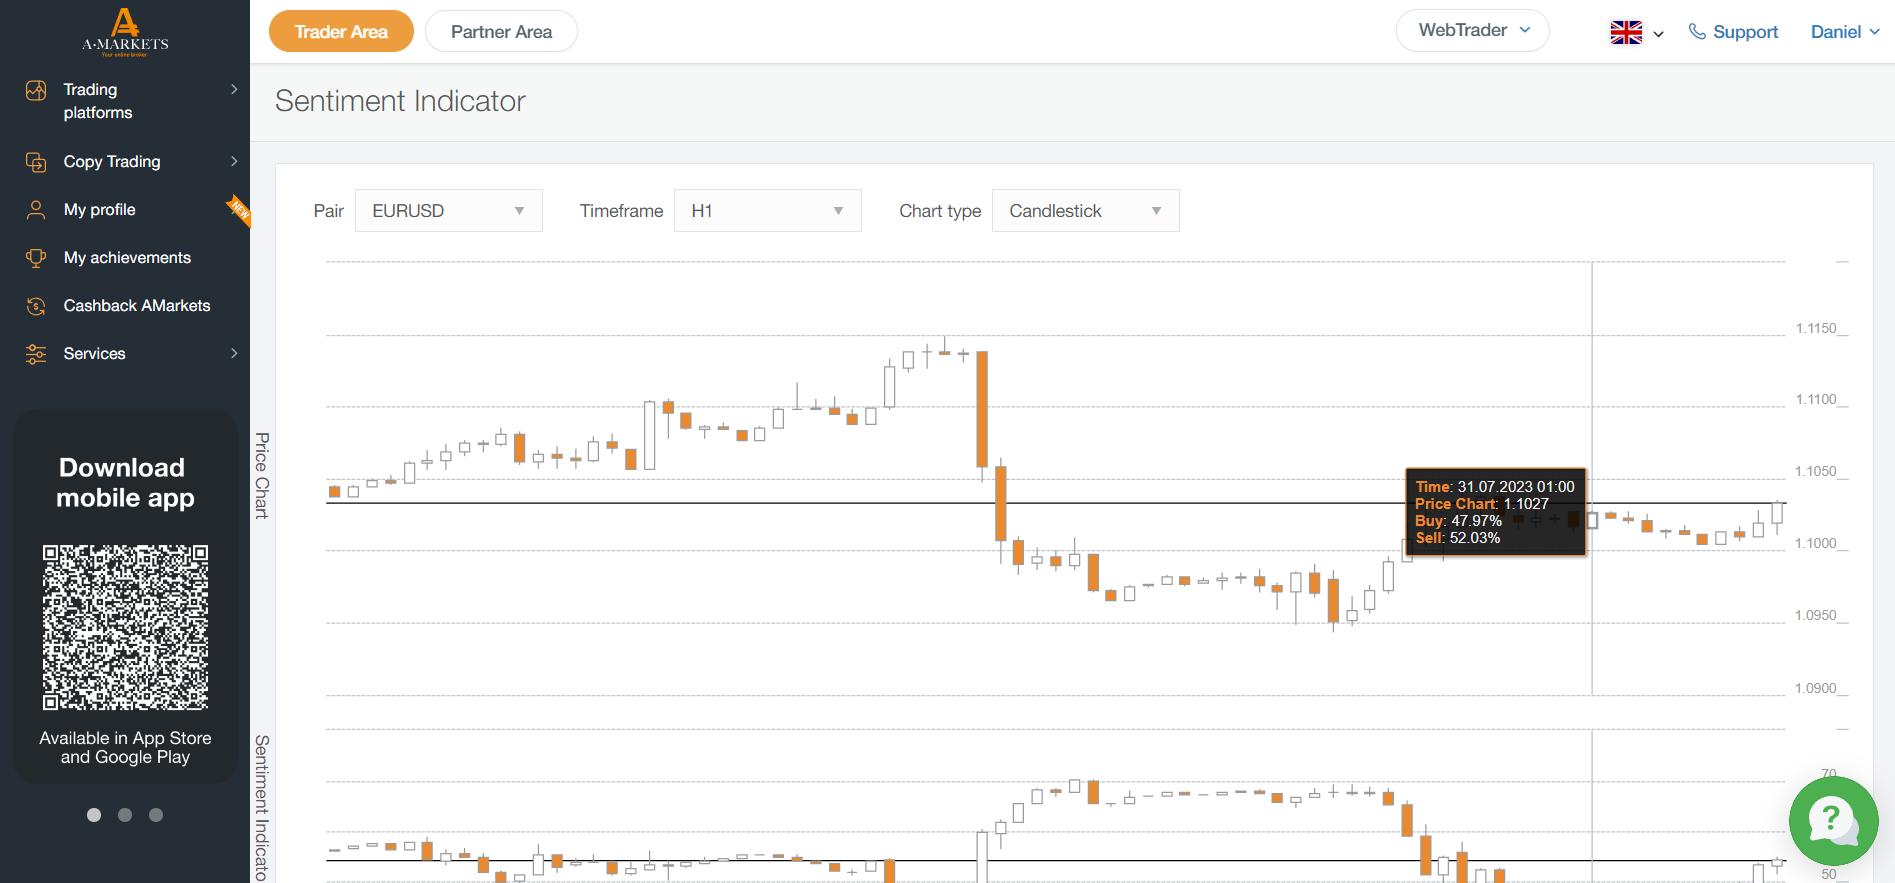Click the A-Markets logo
Screen dimensions: 1895x883
(125, 32)
